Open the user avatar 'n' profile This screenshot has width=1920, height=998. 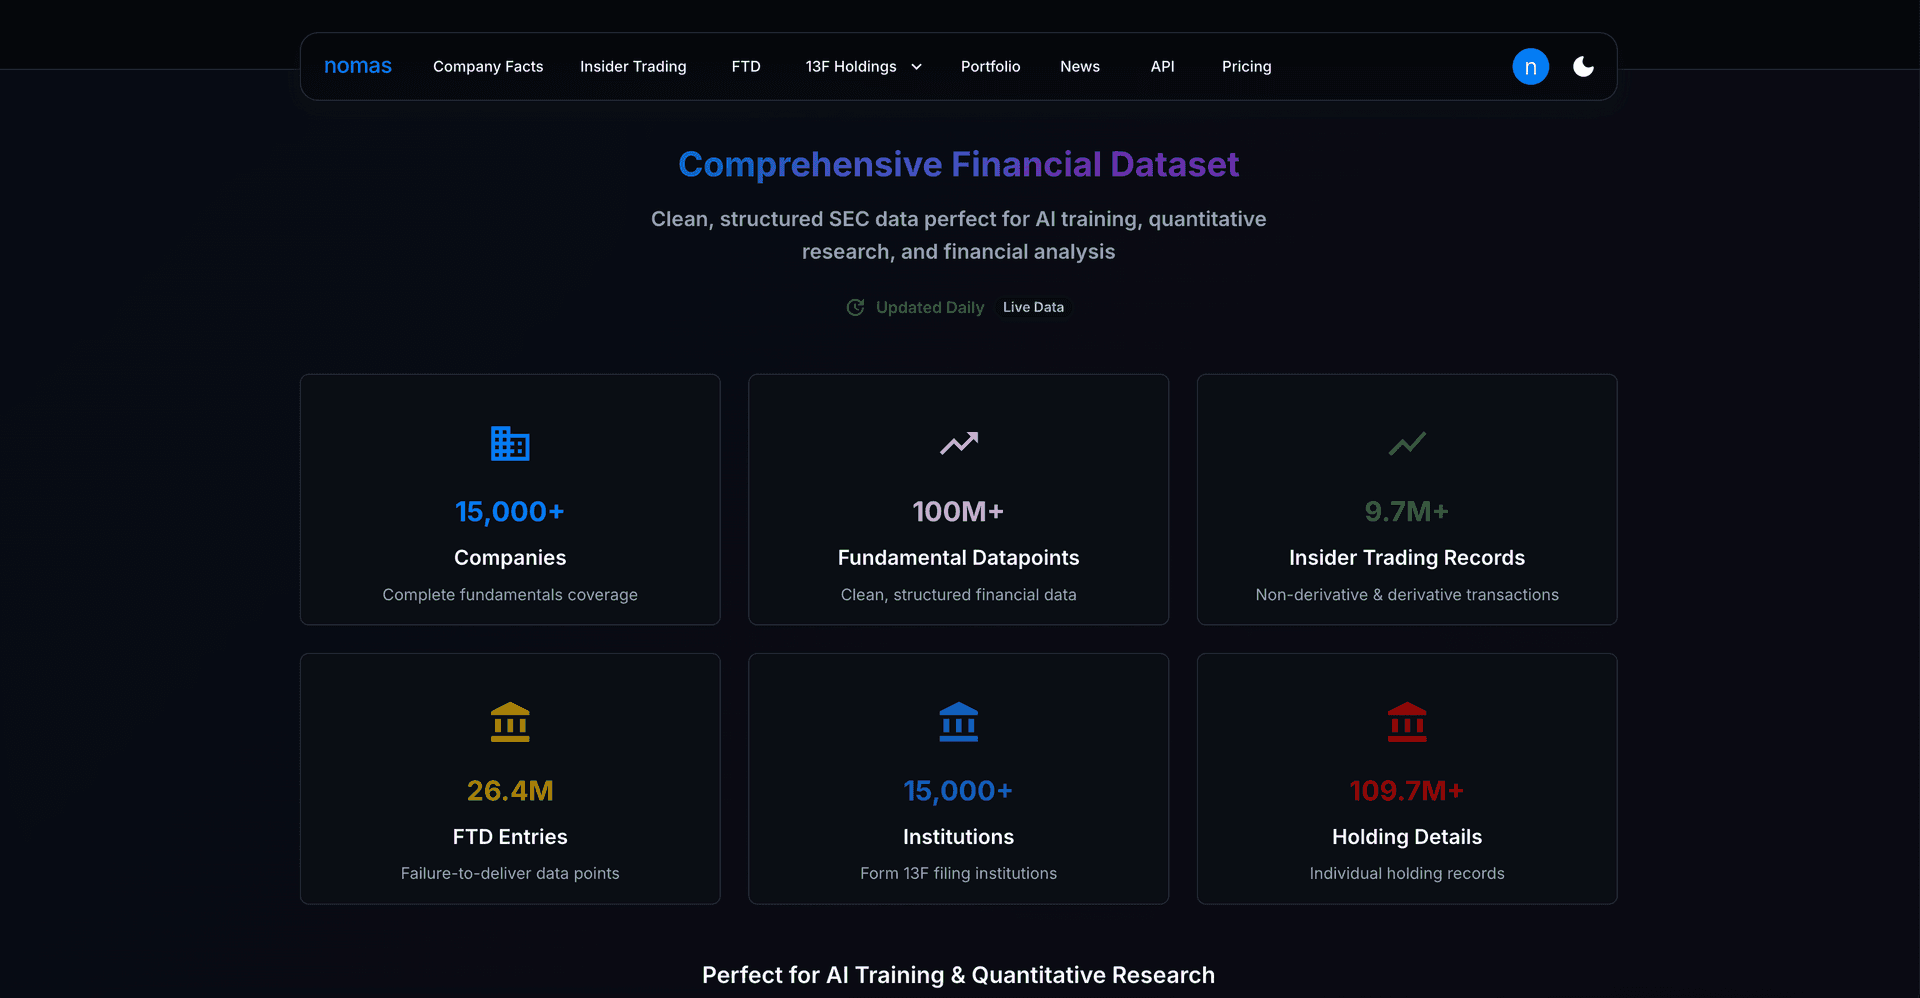(x=1530, y=67)
